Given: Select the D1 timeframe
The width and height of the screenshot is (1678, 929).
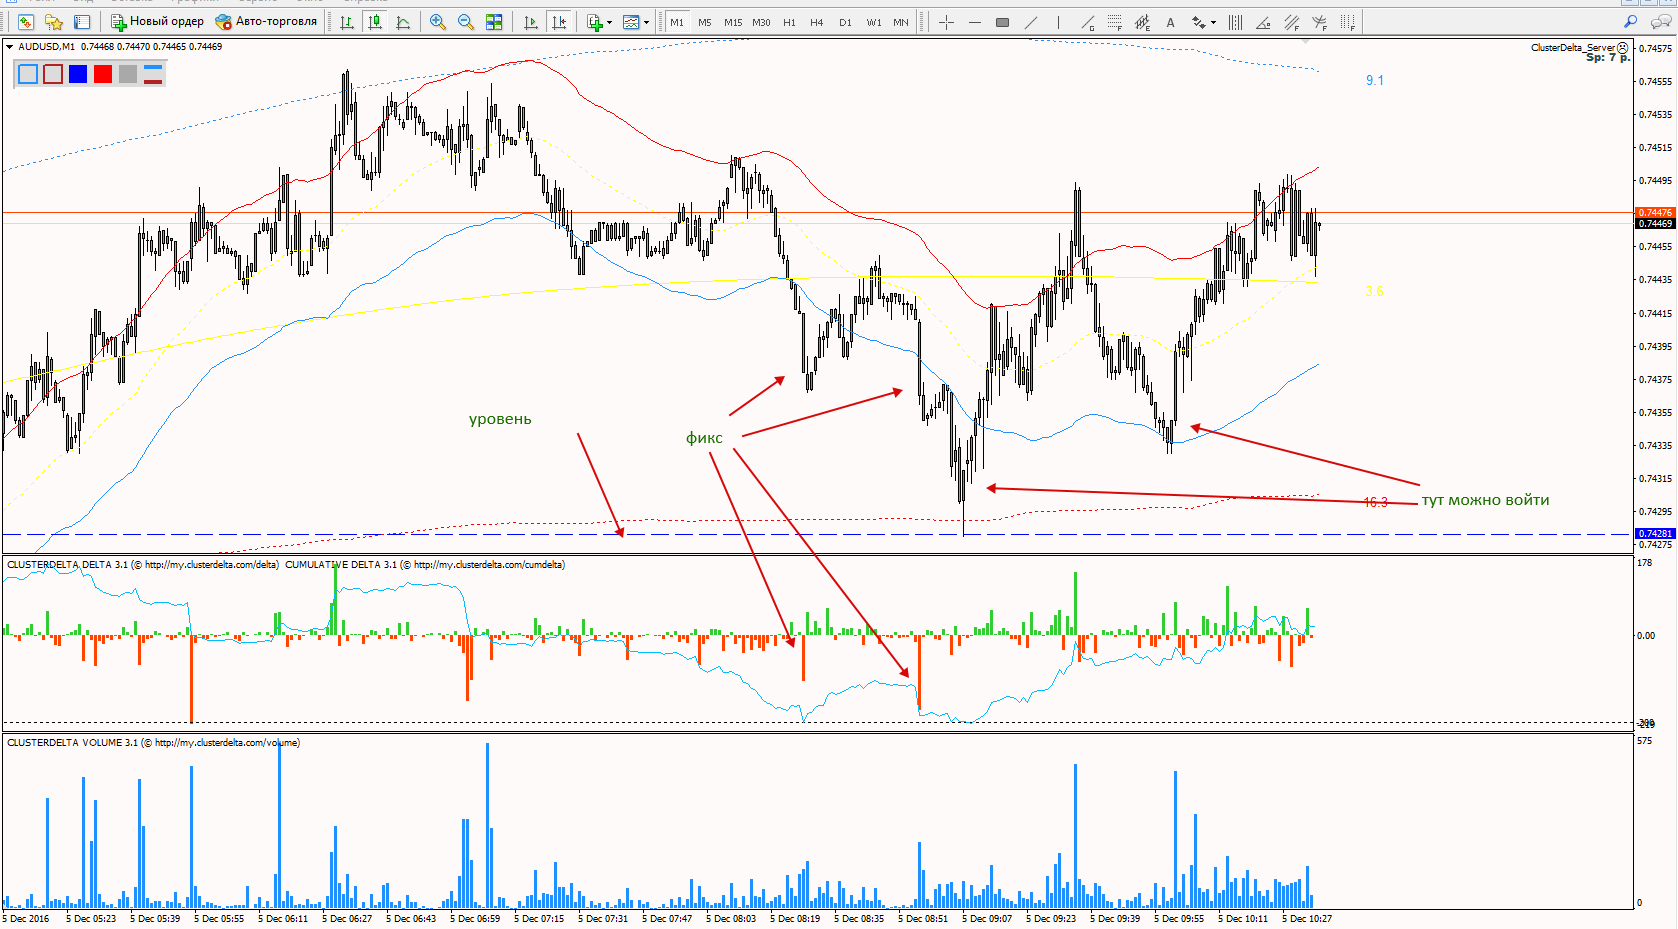Looking at the screenshot, I should [x=845, y=22].
